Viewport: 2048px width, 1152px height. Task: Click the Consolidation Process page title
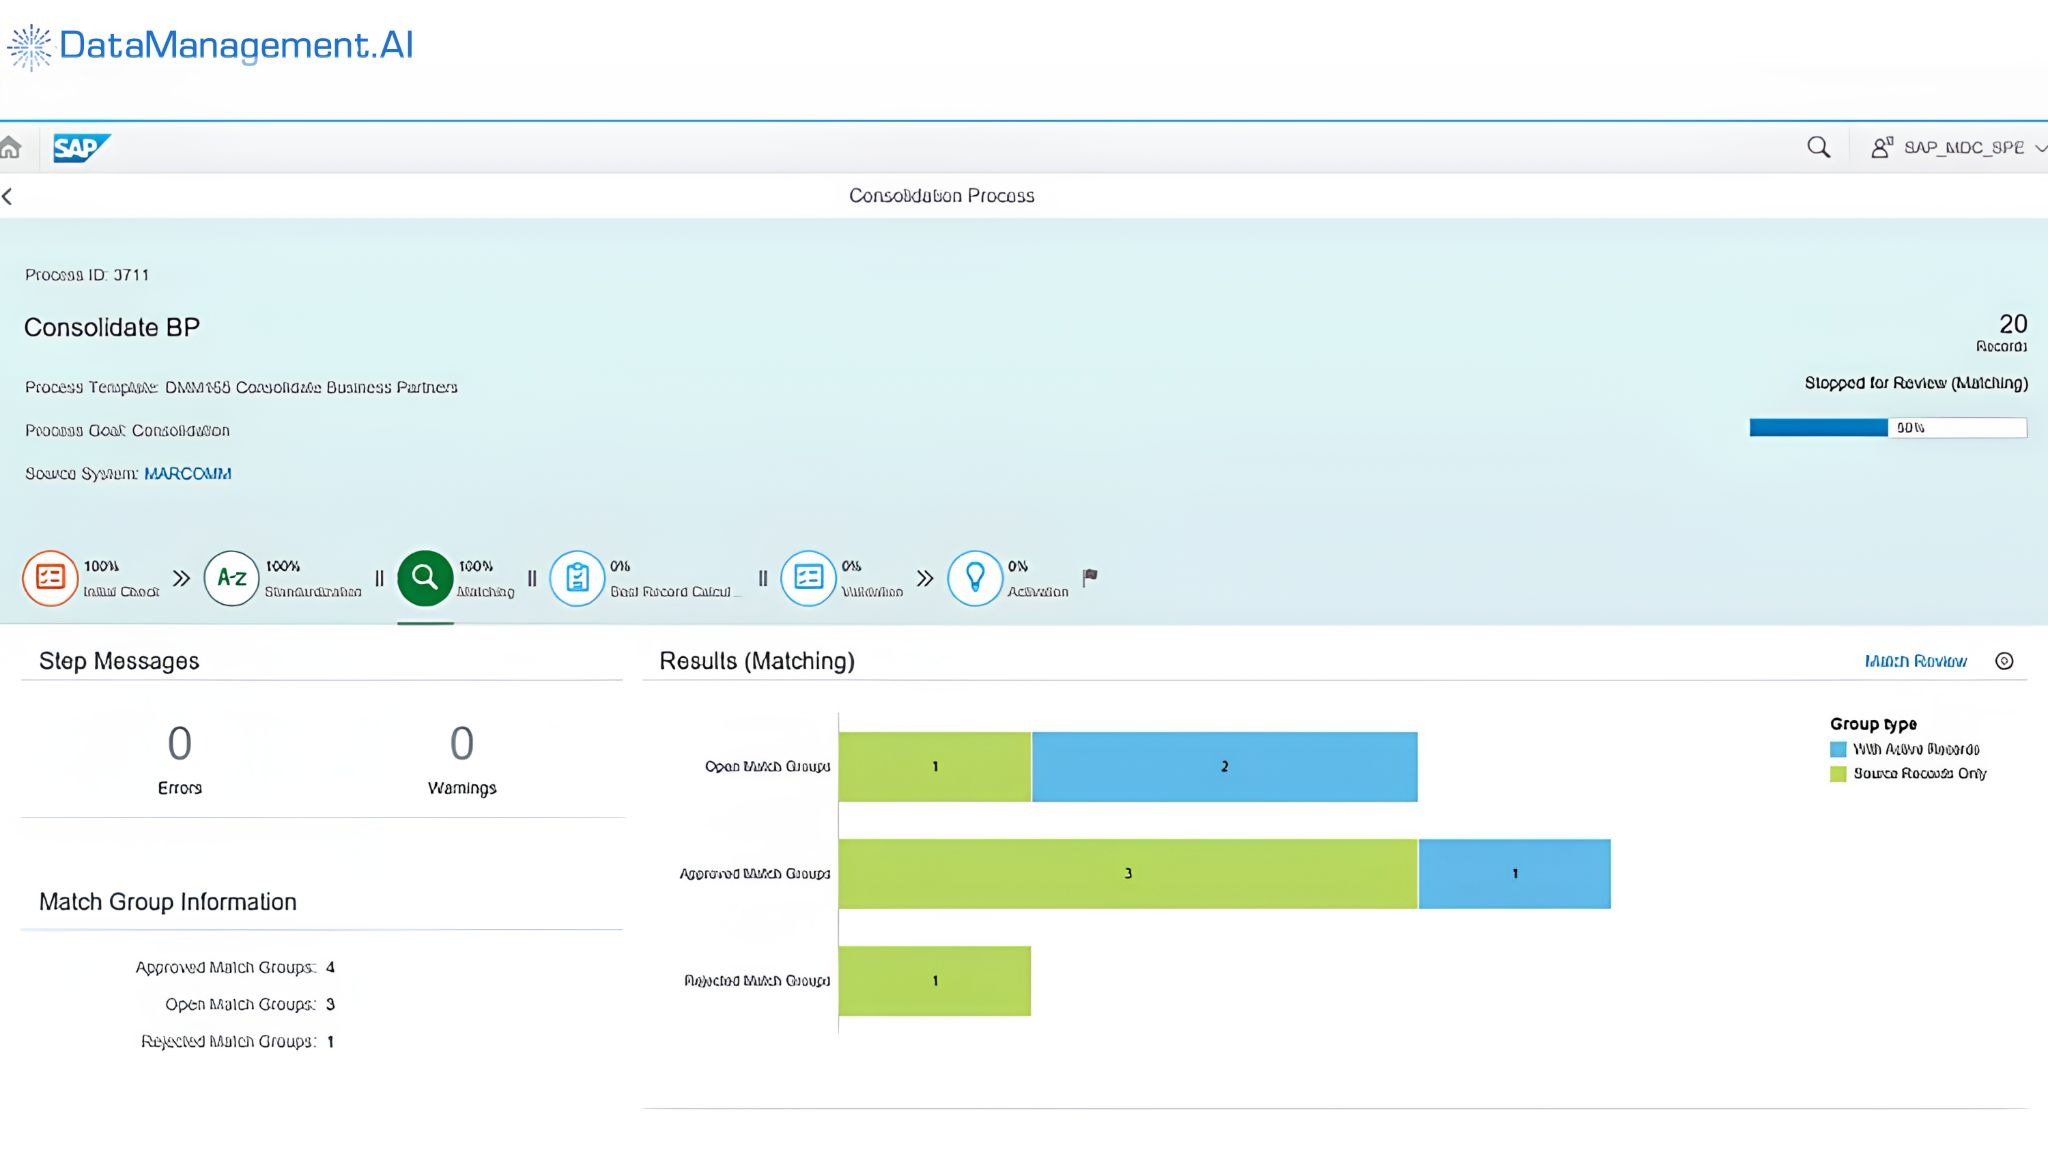(x=941, y=196)
